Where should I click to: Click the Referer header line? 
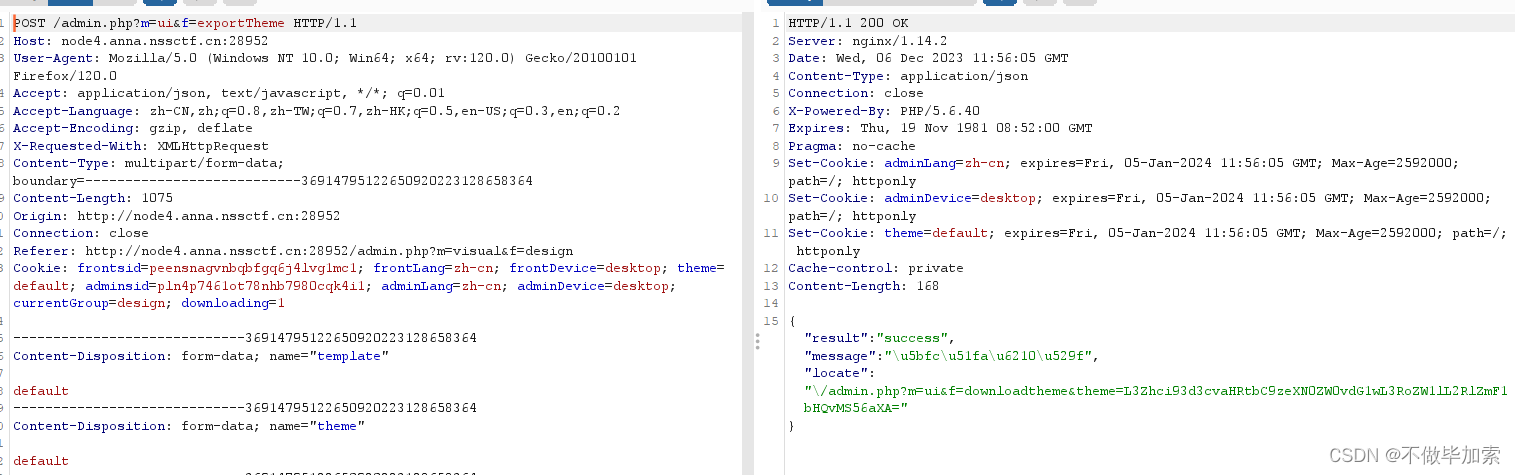[x=293, y=251]
